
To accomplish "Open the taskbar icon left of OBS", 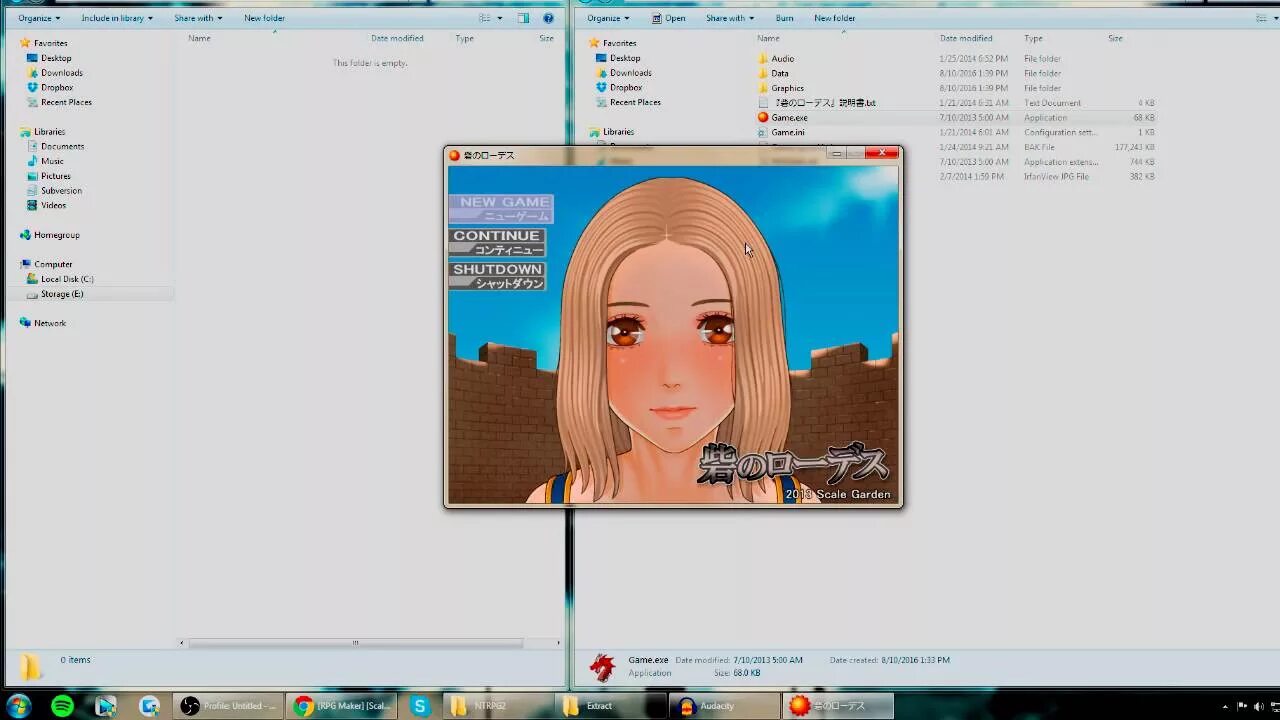I will click(x=149, y=706).
